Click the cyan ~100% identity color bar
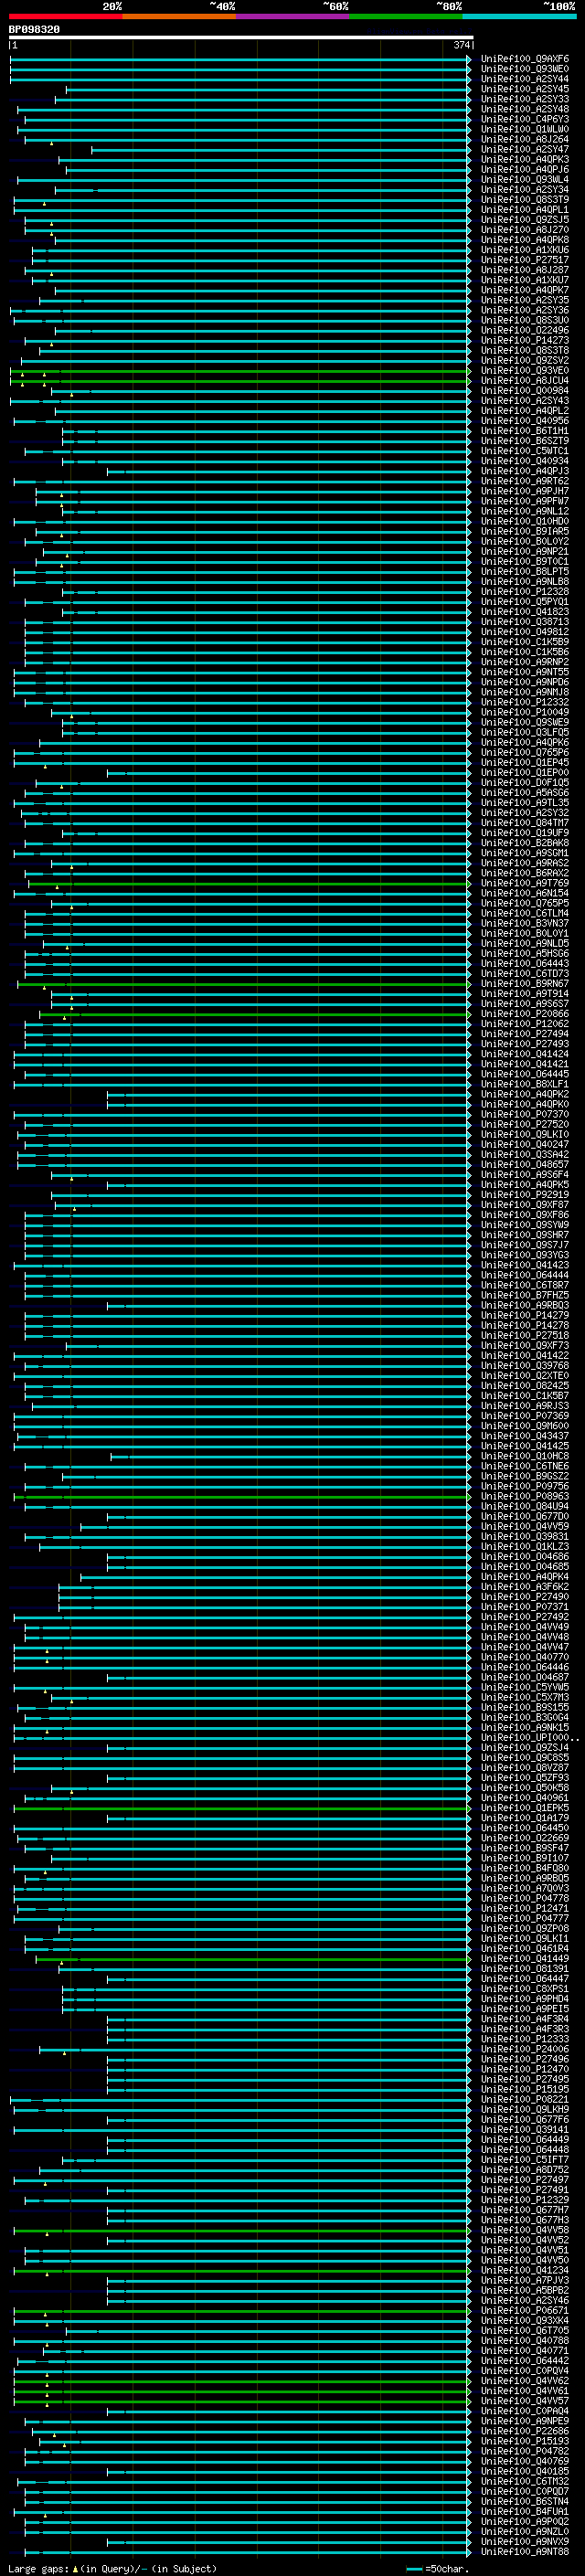The image size is (585, 2576). coord(519,17)
